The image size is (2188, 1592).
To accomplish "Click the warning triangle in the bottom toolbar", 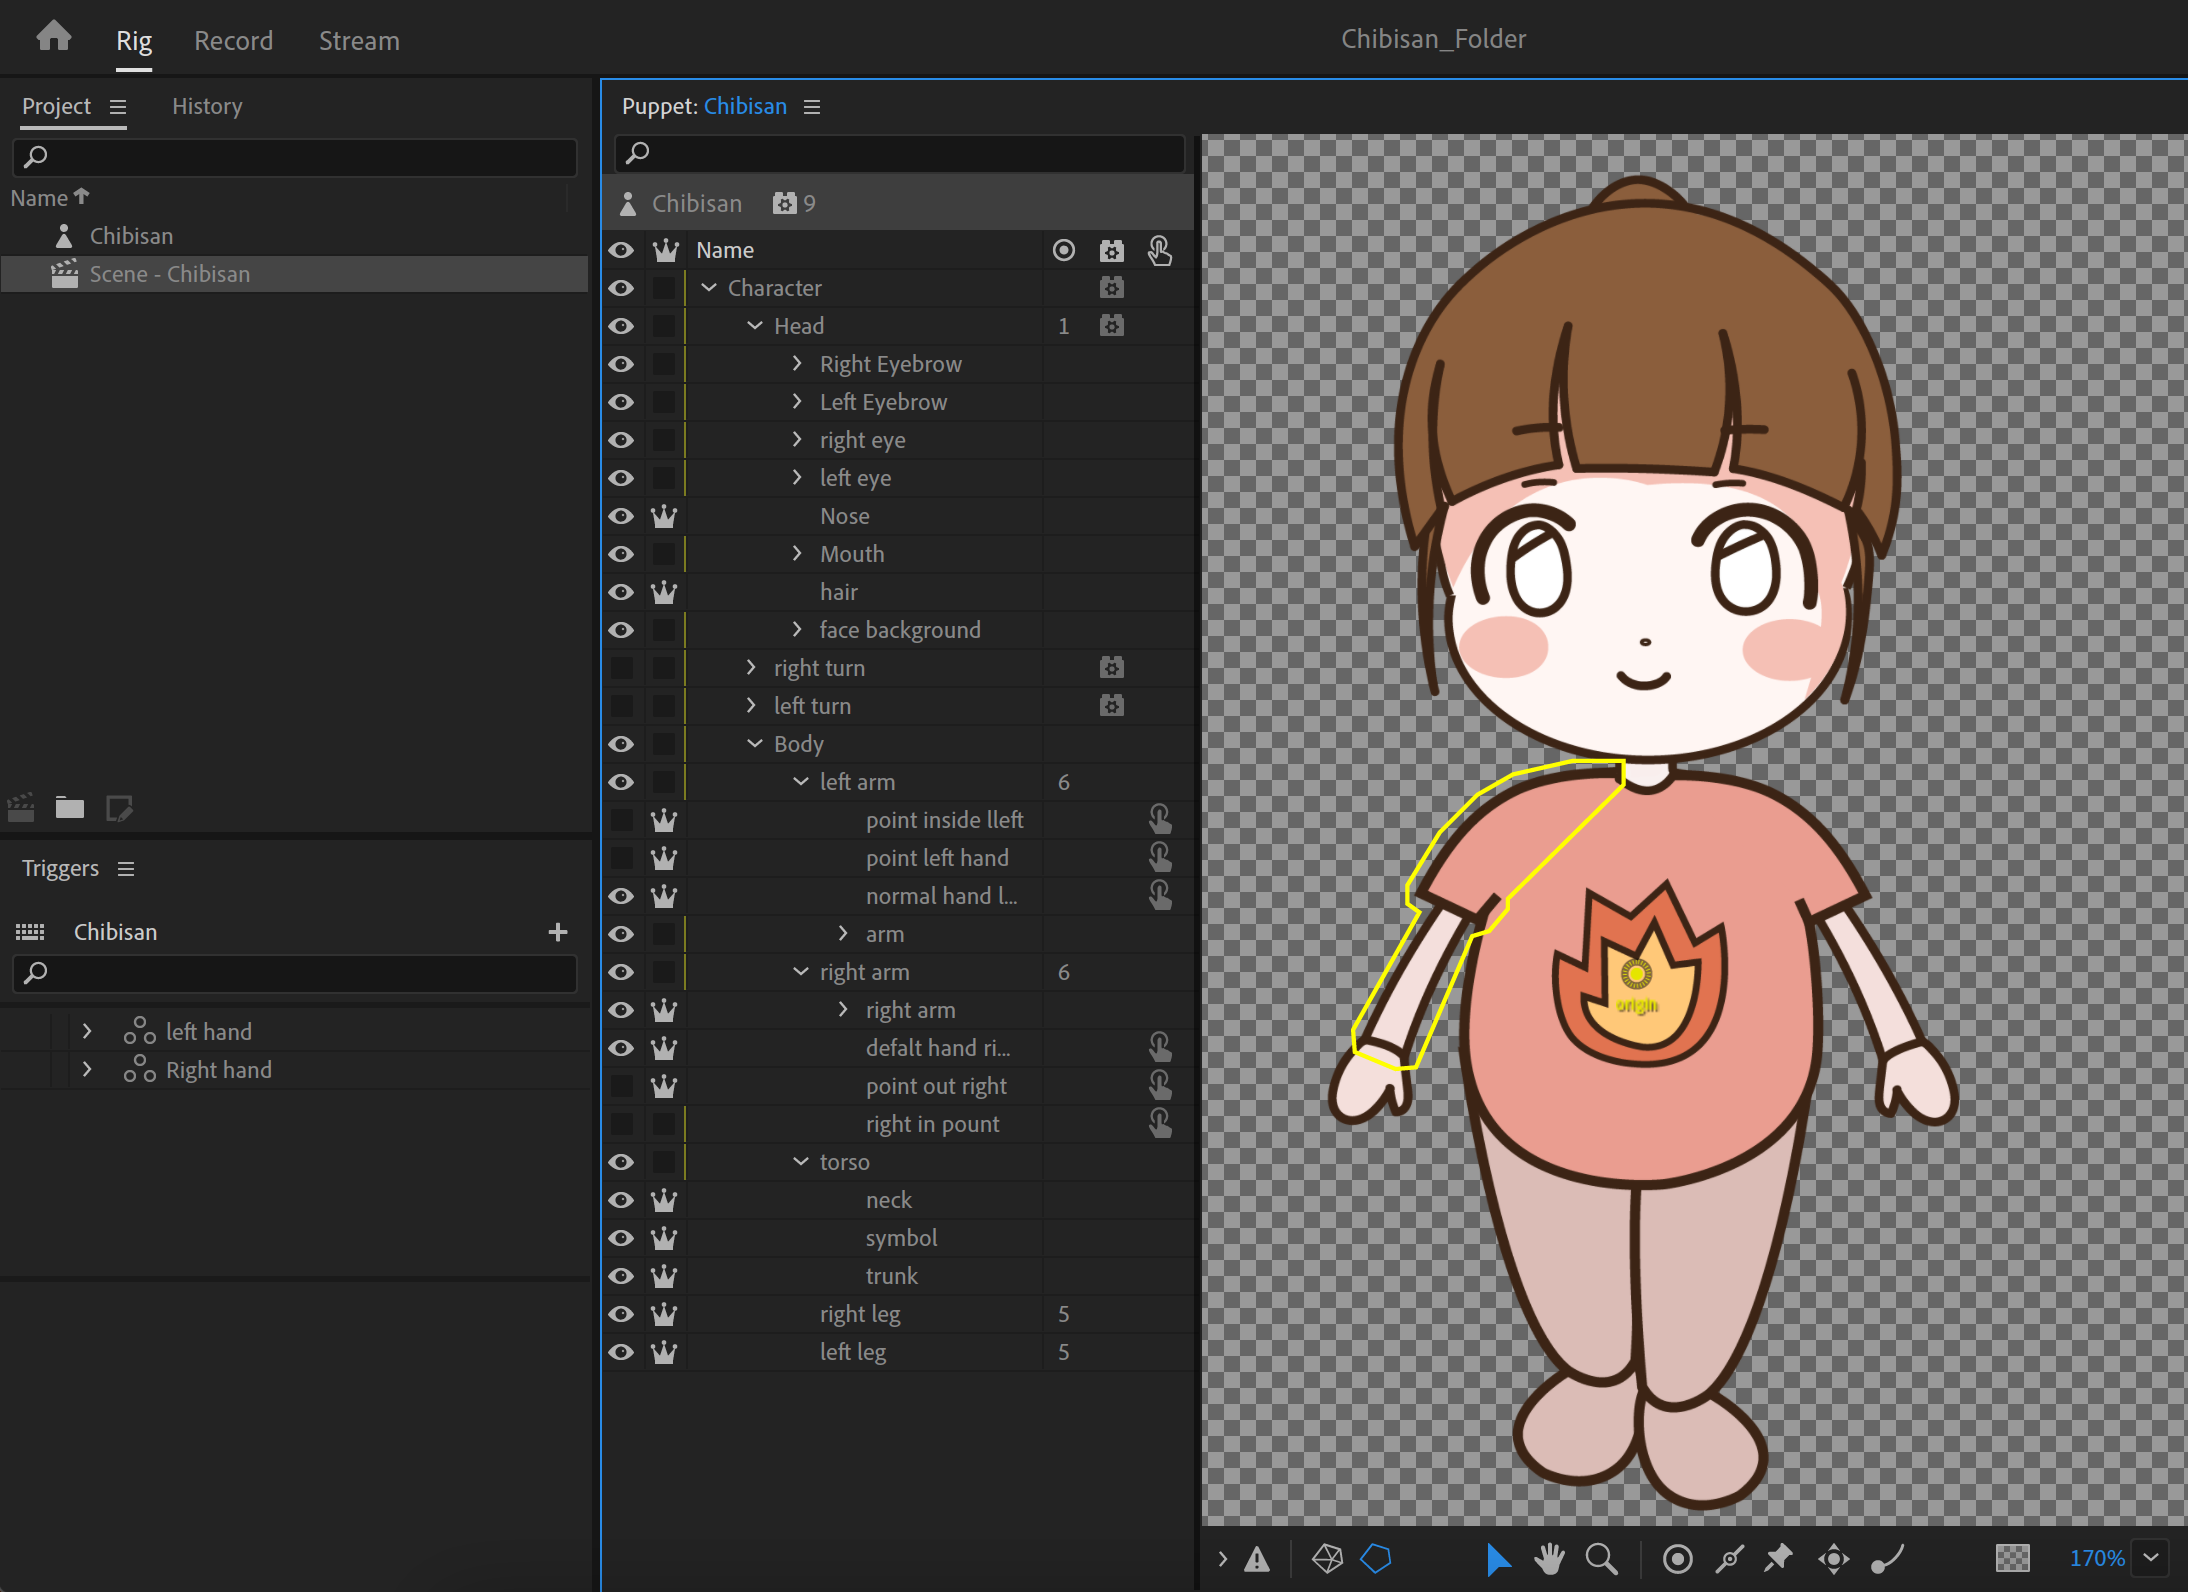I will pos(1258,1558).
